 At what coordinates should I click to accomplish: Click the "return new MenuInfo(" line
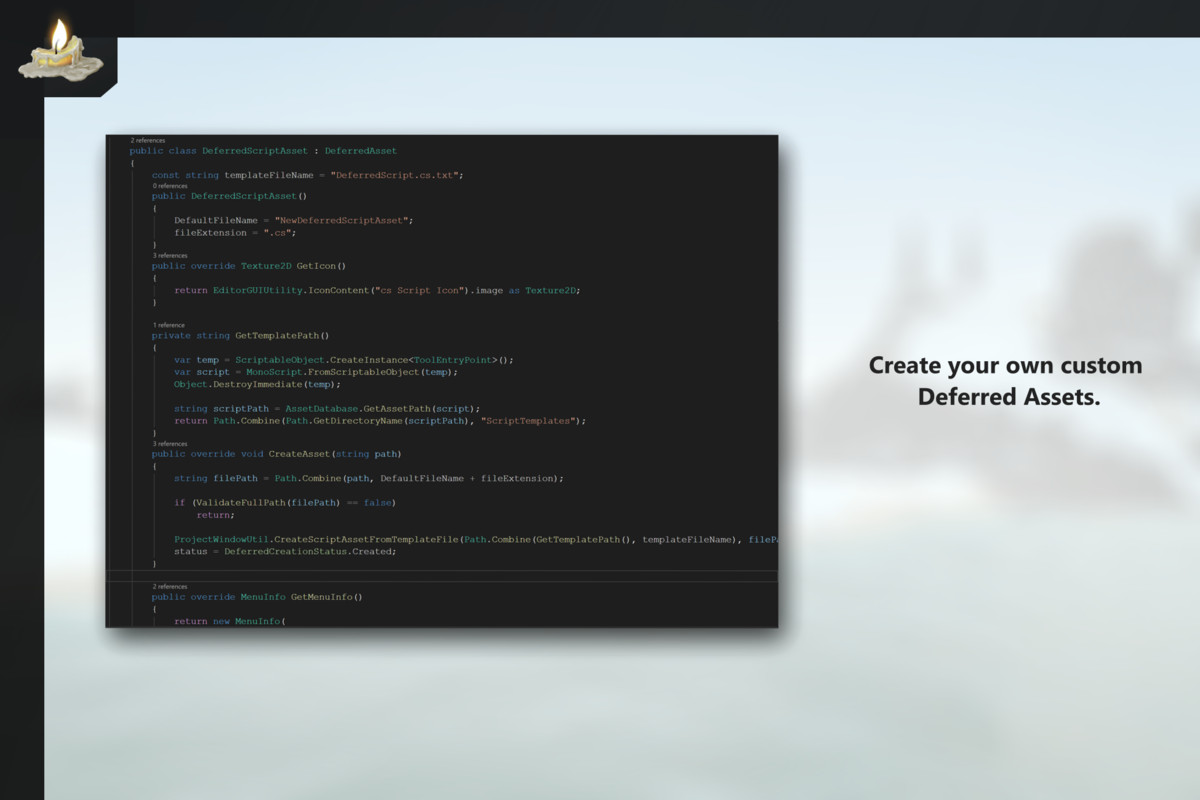point(230,621)
